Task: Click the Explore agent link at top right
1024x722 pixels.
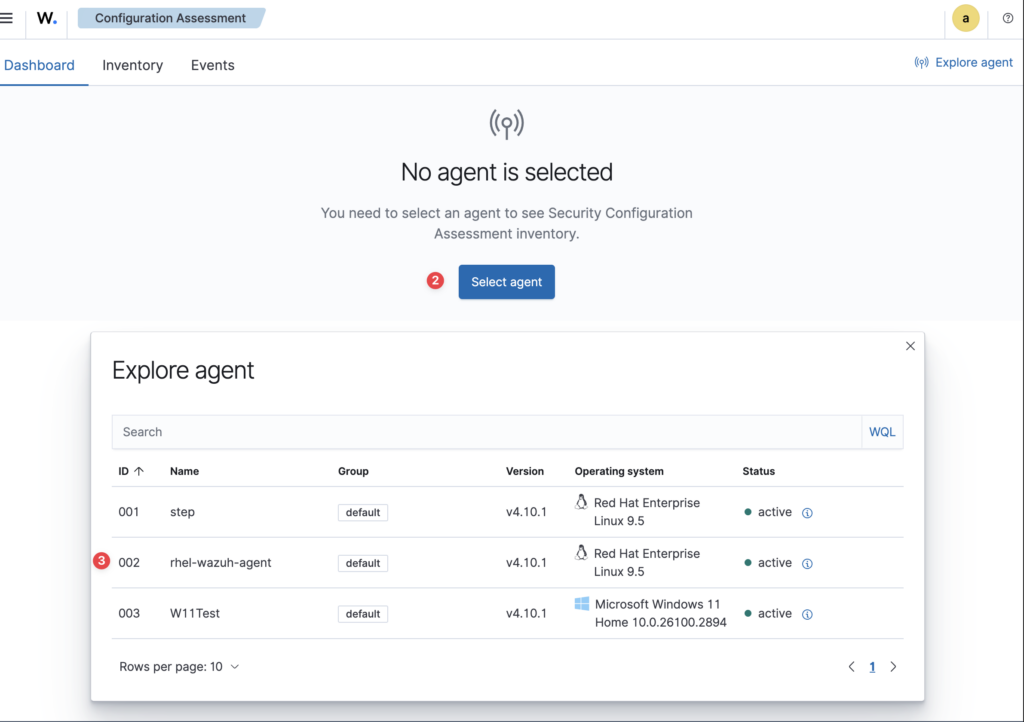Action: 964,63
